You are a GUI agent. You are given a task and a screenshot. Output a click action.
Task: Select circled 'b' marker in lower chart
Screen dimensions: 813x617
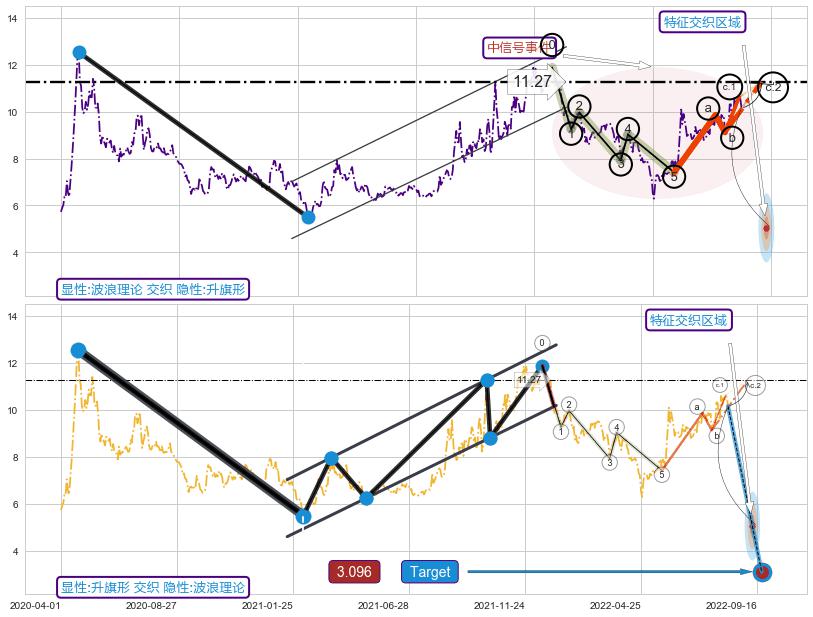[x=716, y=436]
